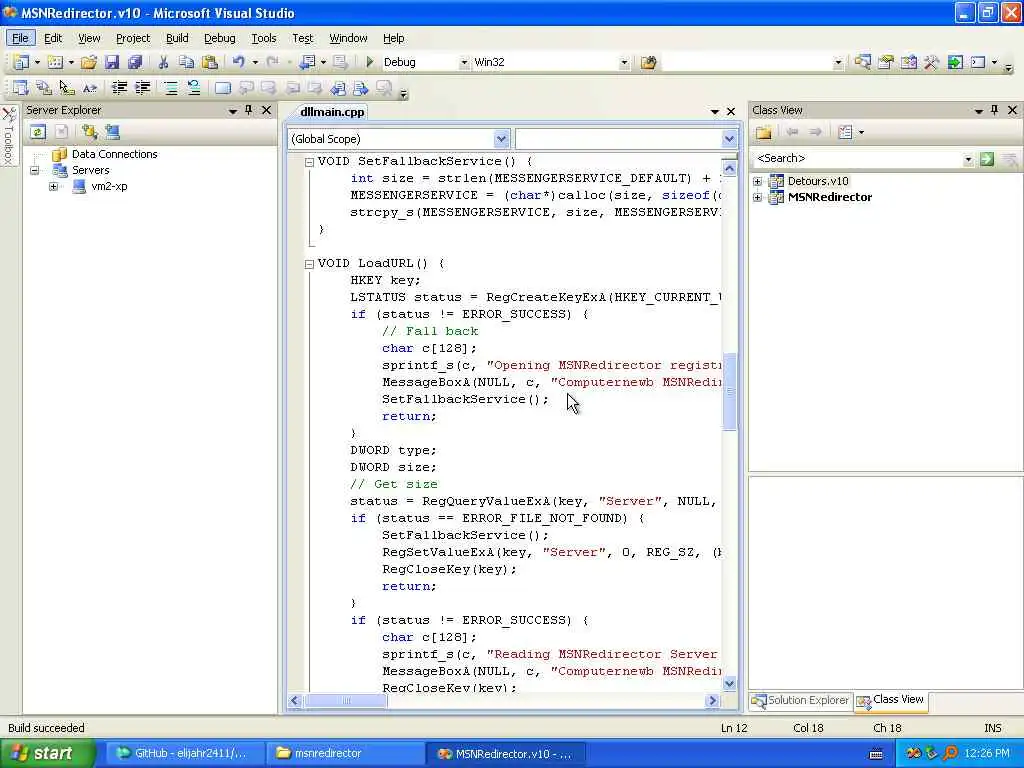Select the dllmain.cpp editor tab

pyautogui.click(x=332, y=112)
